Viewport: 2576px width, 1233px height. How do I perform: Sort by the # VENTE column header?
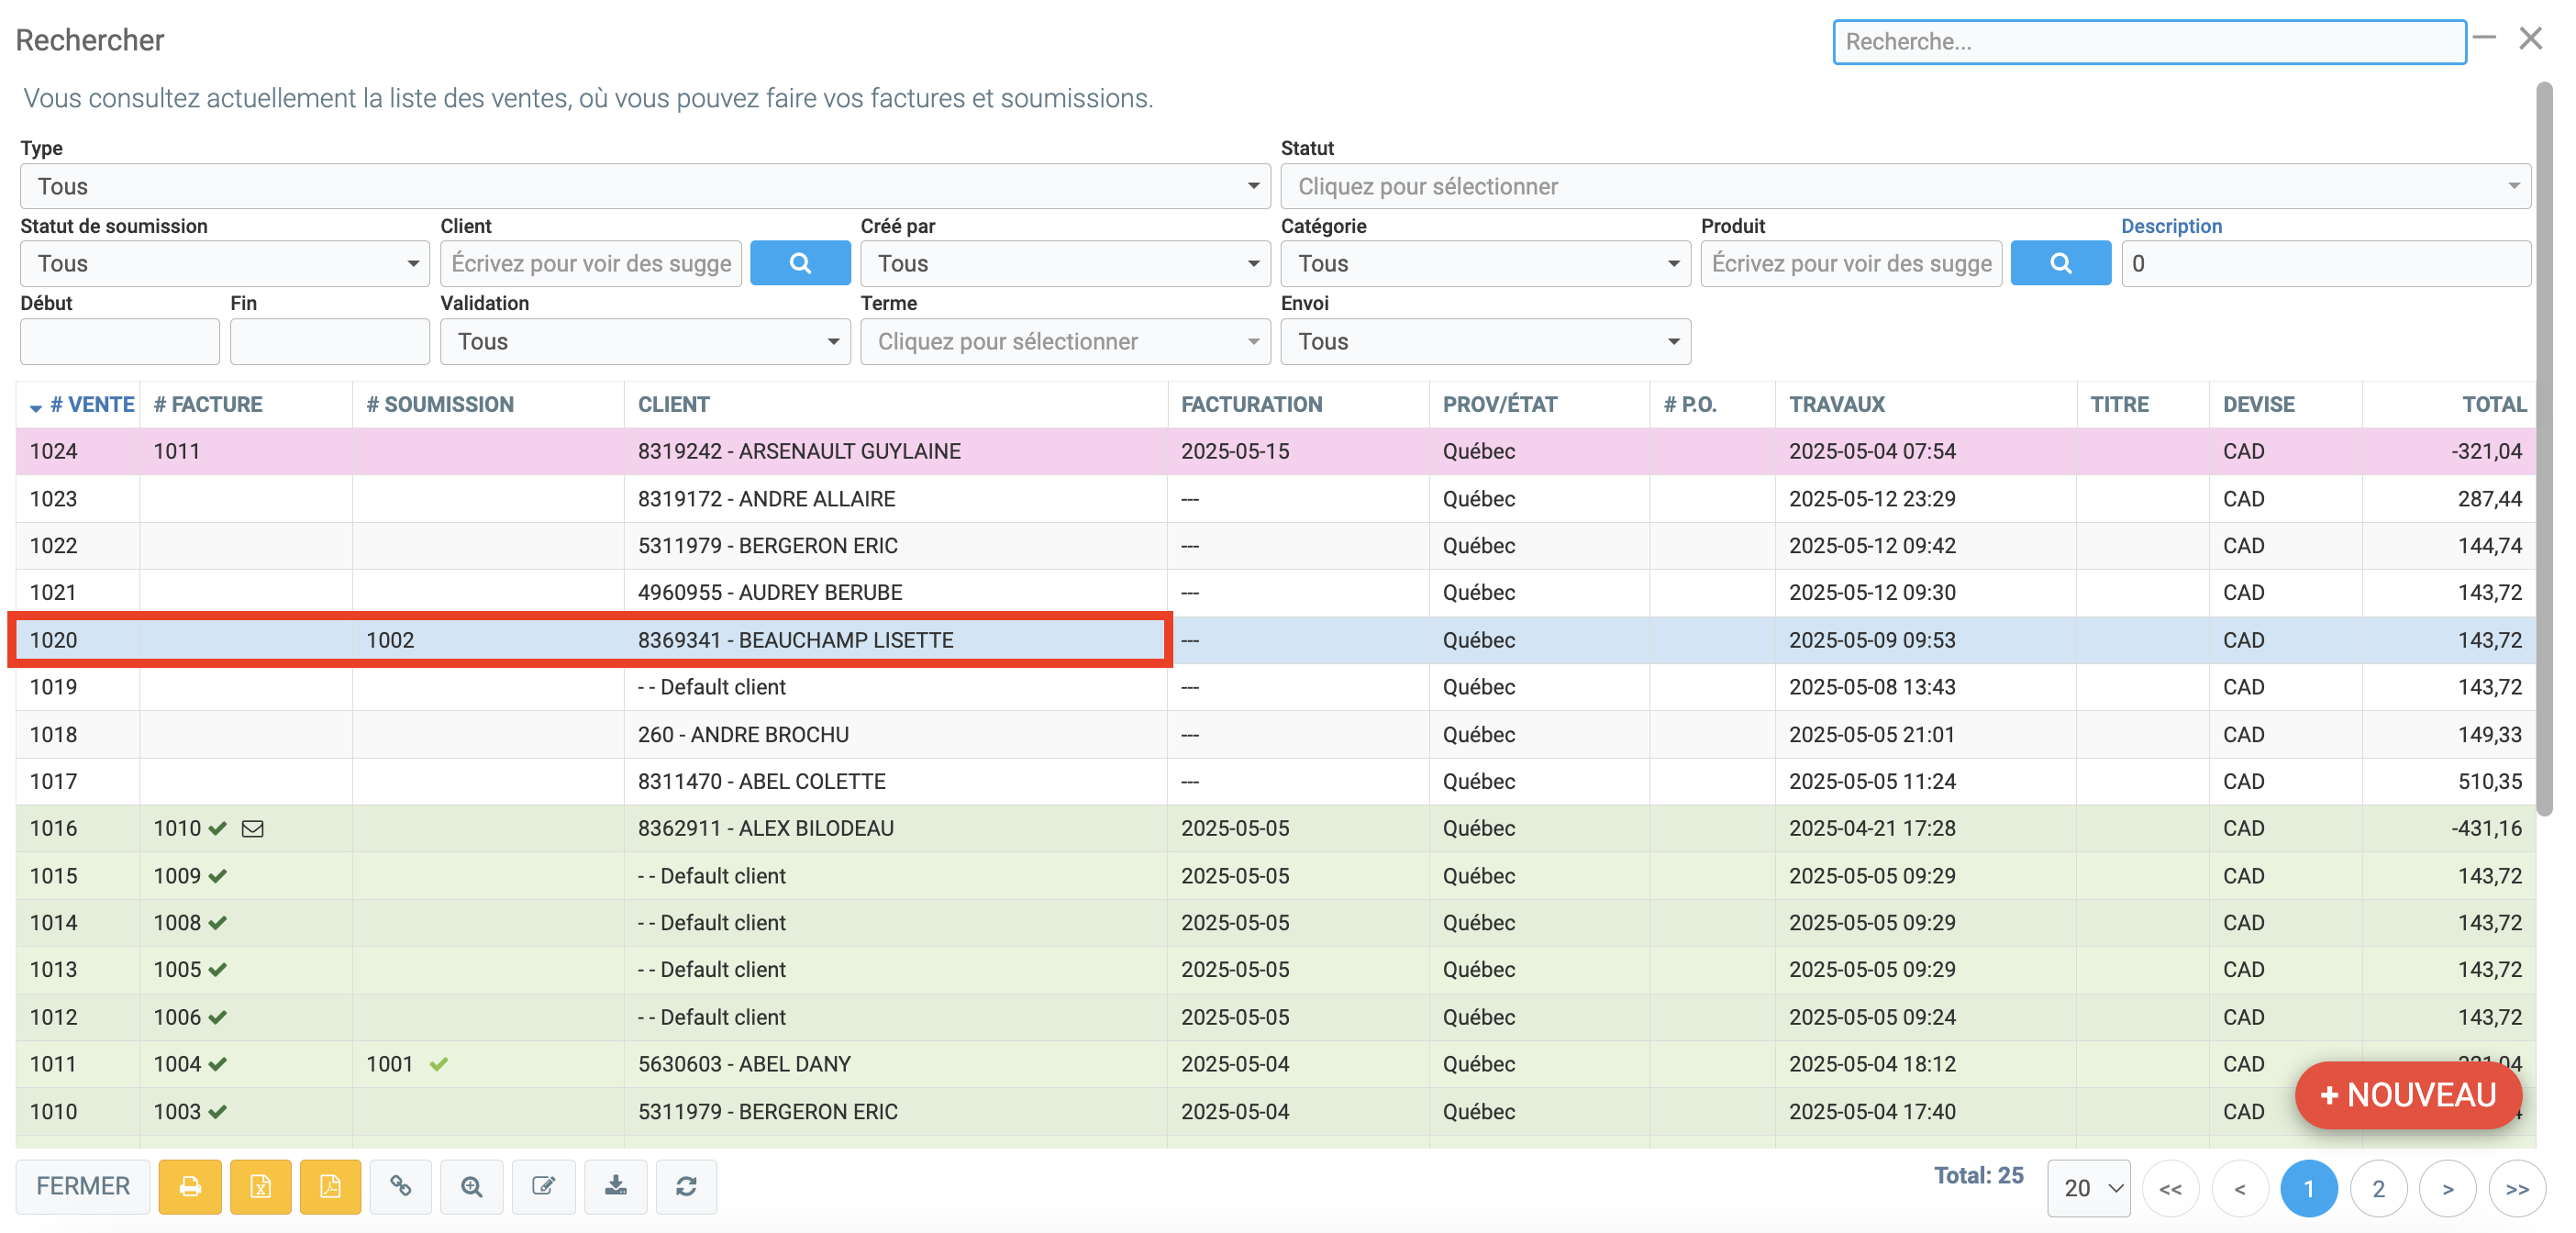92,405
